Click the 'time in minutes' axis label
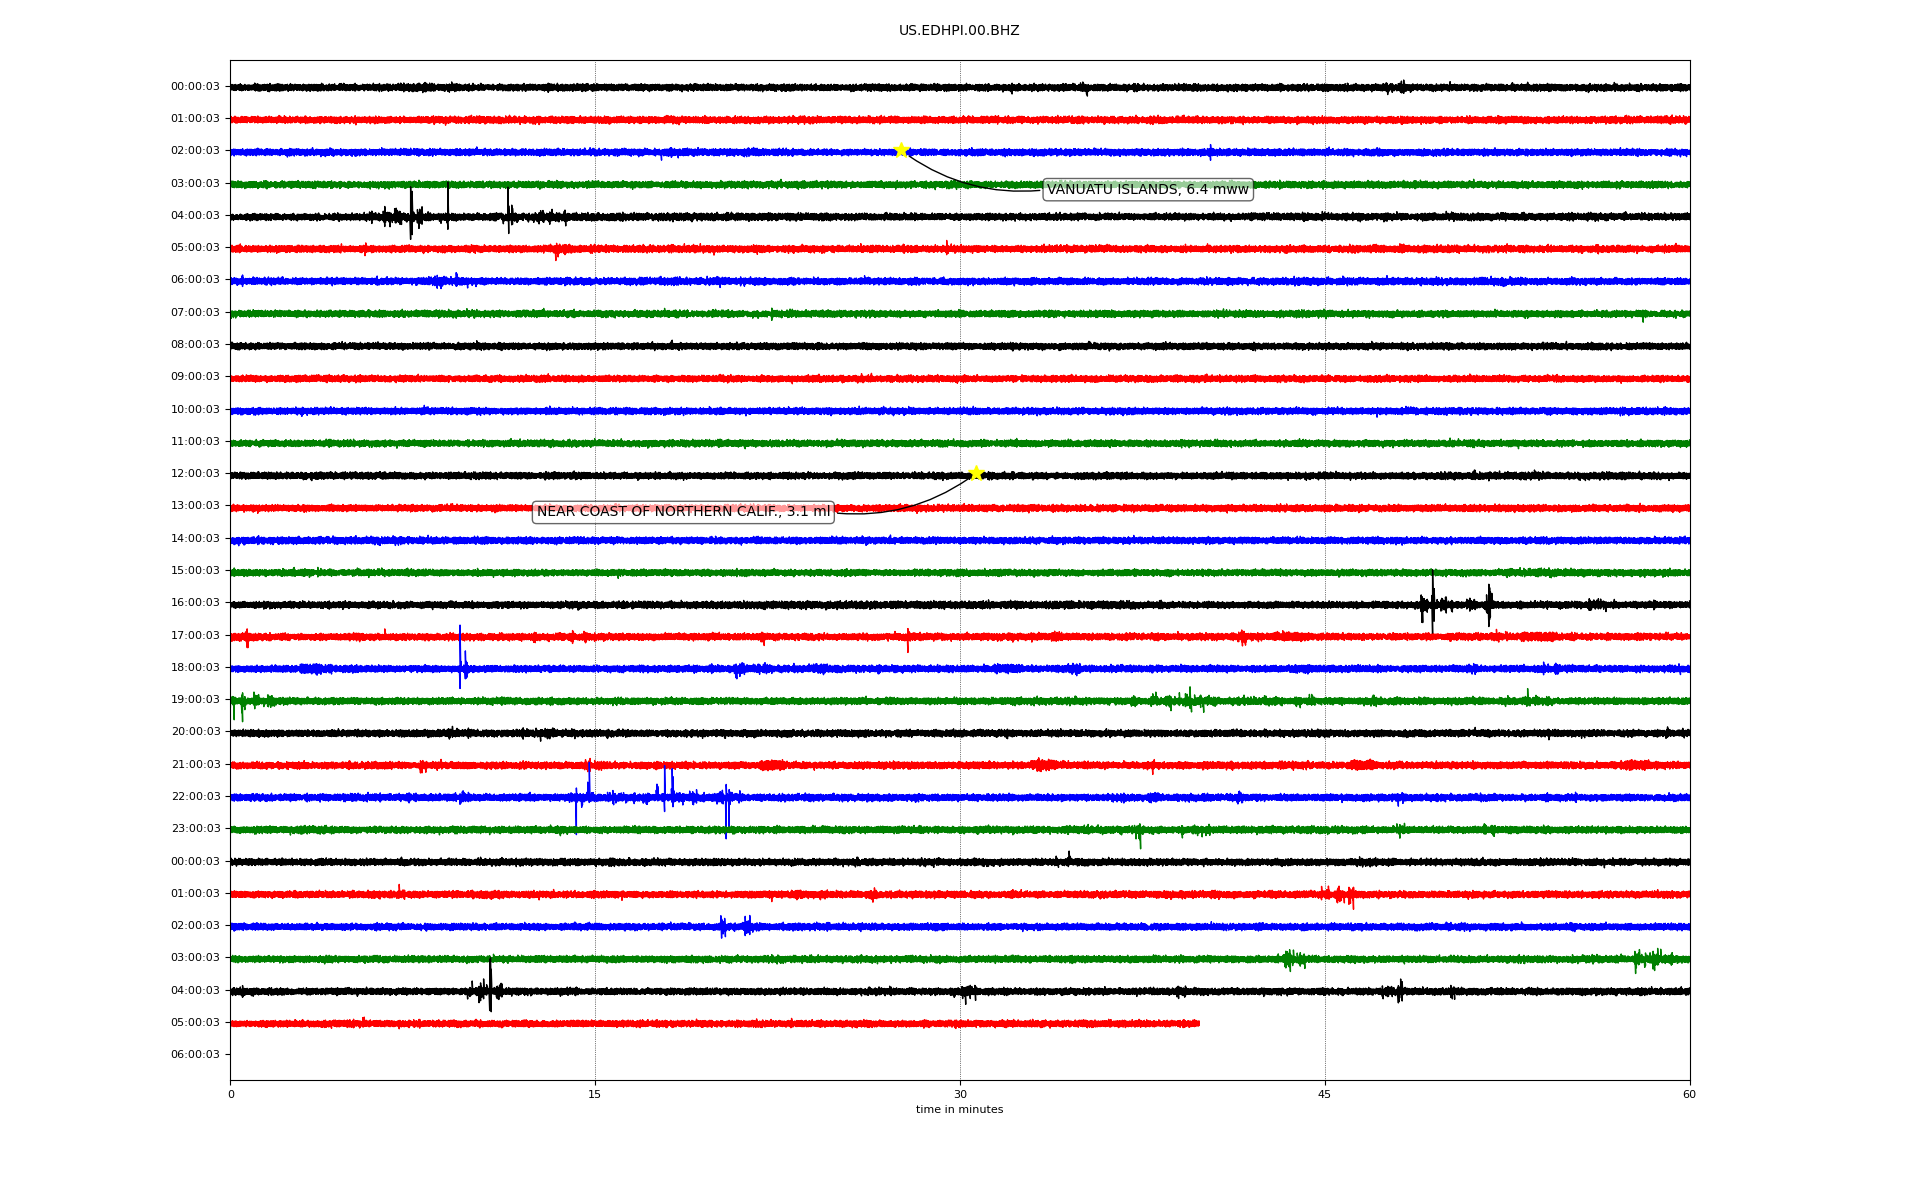 (959, 1110)
